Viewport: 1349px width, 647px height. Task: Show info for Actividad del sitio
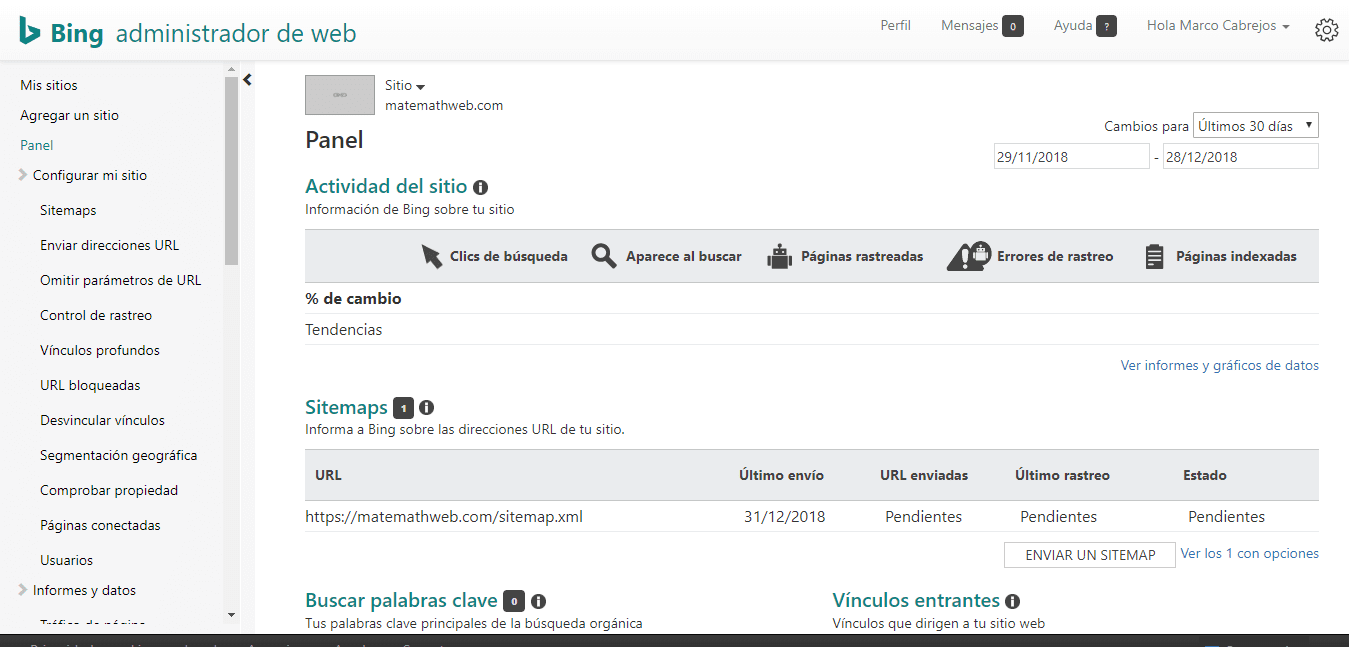pos(480,187)
